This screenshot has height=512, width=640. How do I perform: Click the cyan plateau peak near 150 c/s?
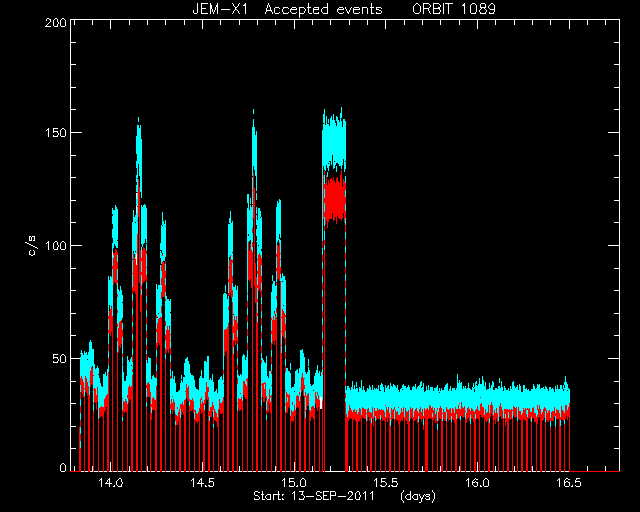click(x=334, y=139)
